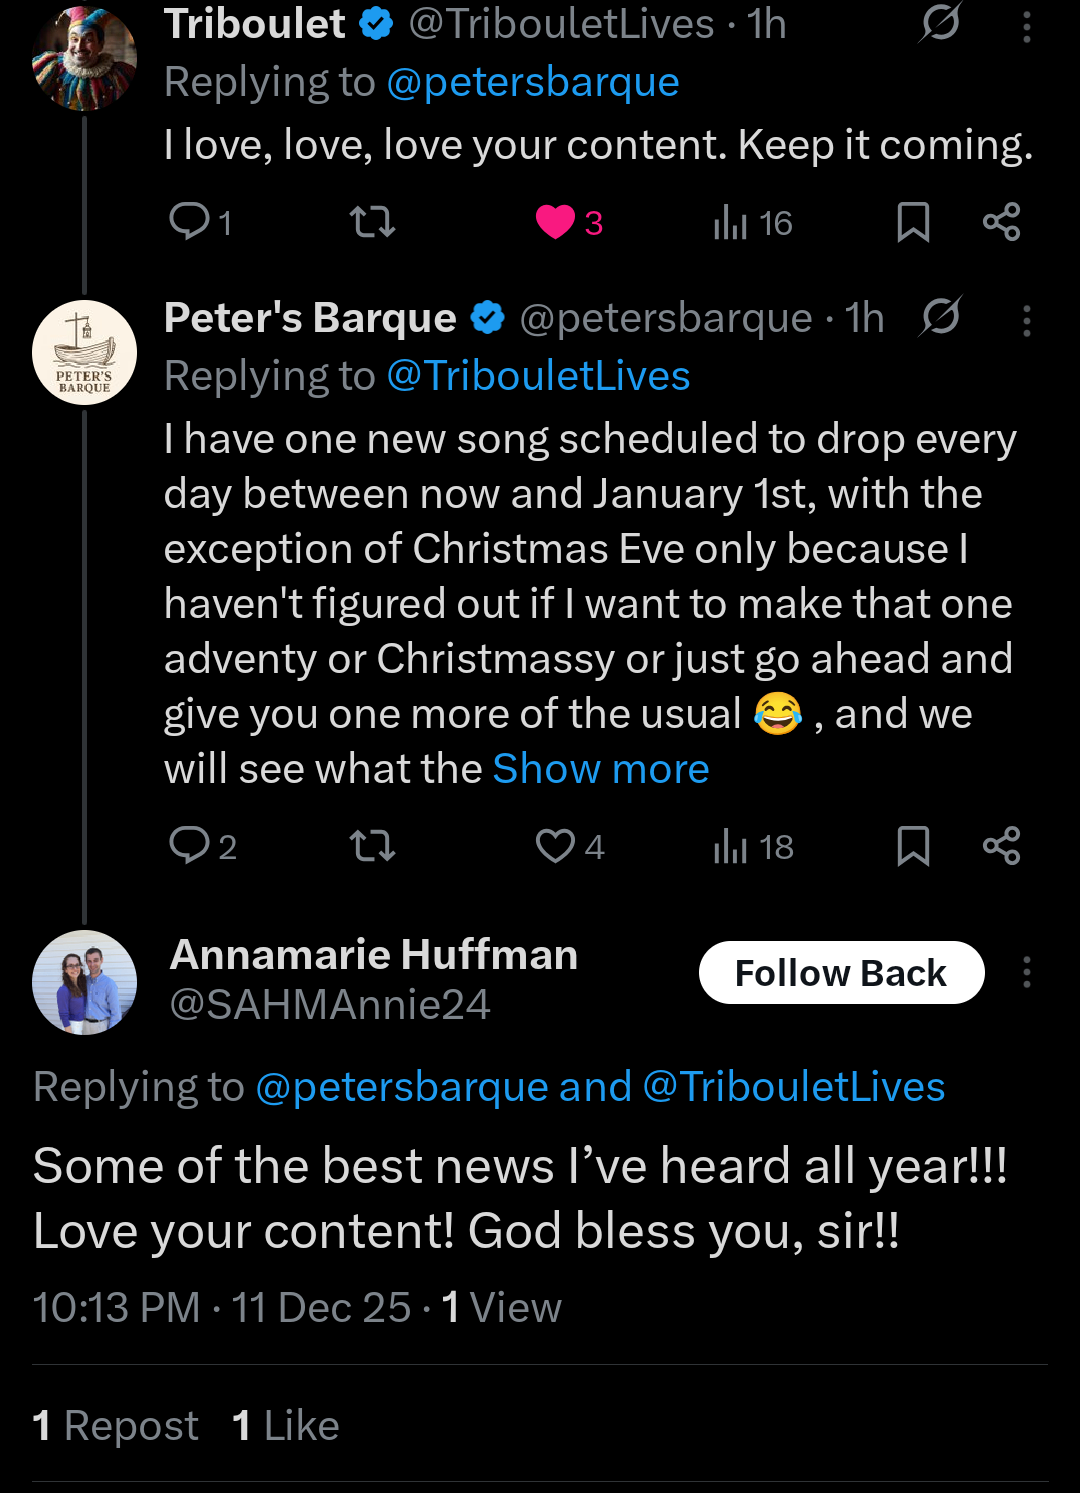The height and width of the screenshot is (1493, 1080).
Task: Share Triboulet's tweet
Action: (1001, 221)
